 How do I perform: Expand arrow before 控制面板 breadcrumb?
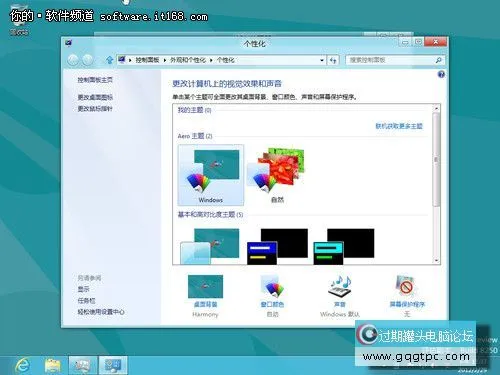point(130,60)
